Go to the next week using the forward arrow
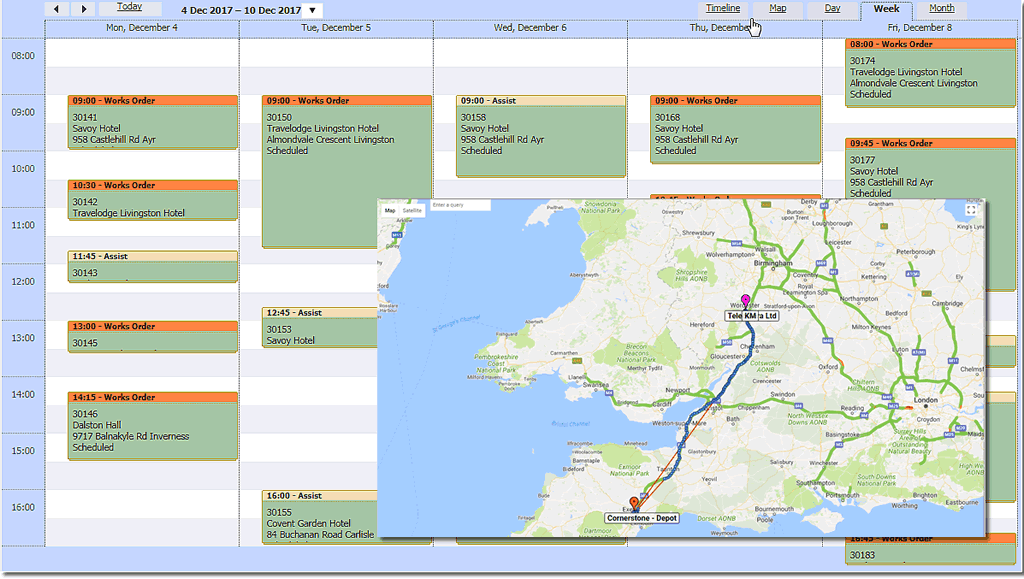 point(84,8)
